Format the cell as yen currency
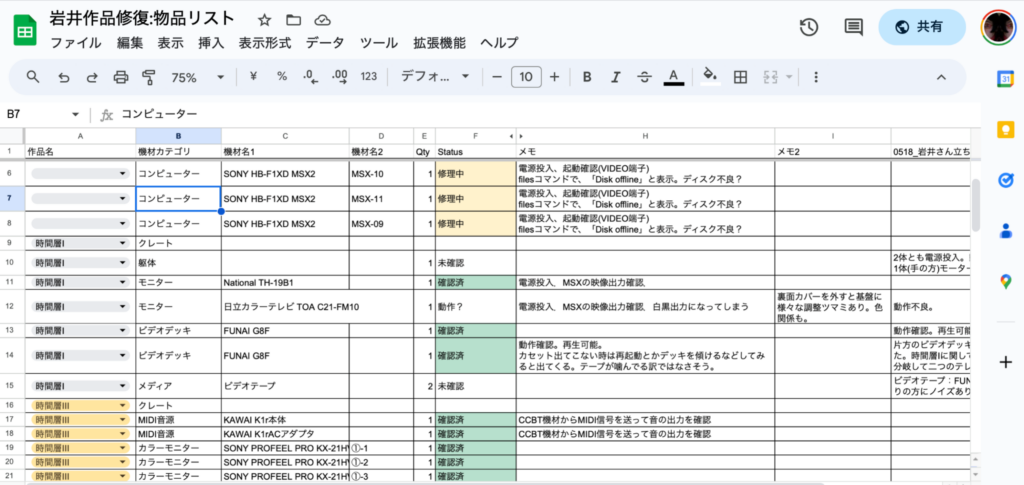 253,76
